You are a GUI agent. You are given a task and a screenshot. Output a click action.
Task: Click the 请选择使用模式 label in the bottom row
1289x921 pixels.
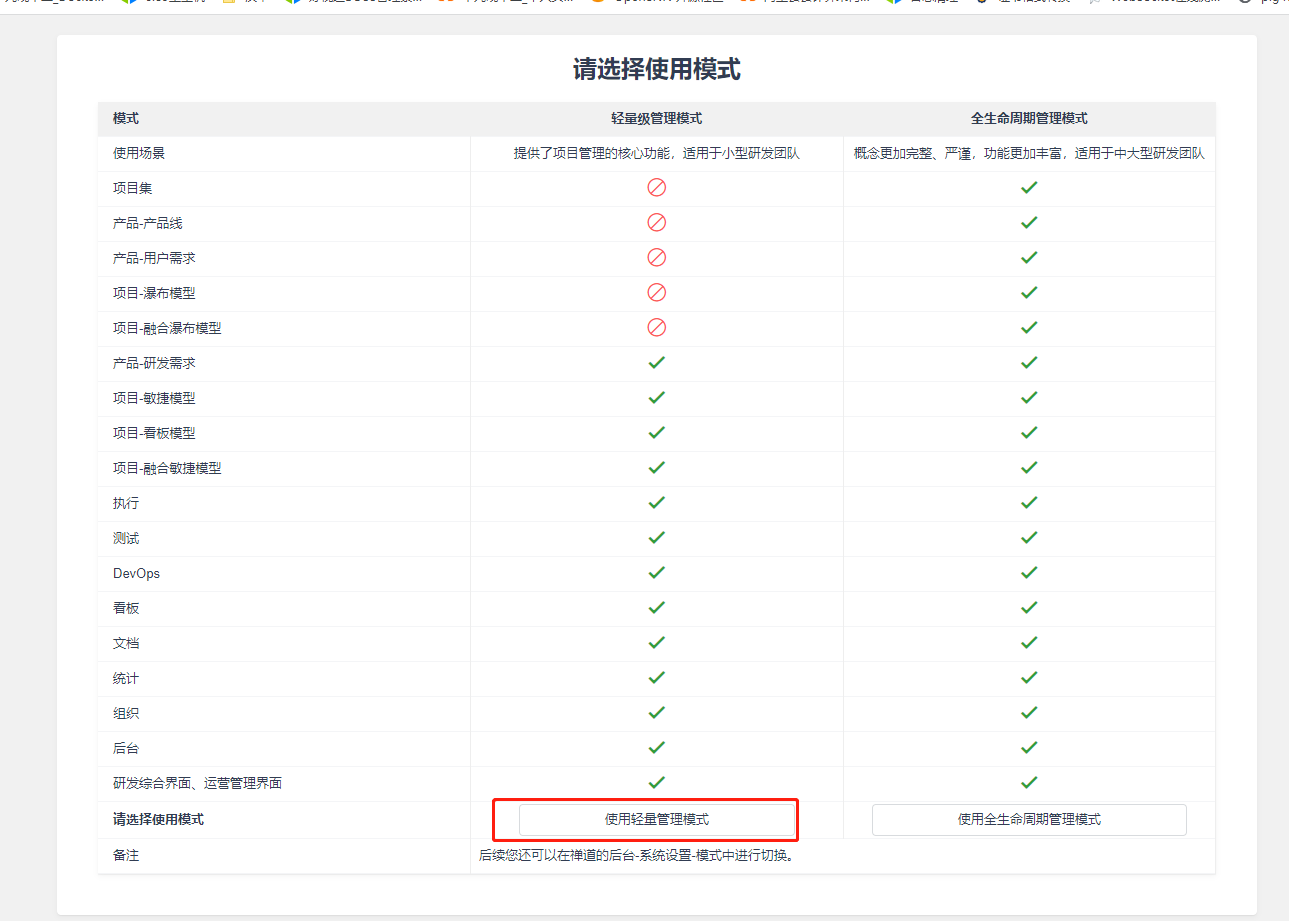point(158,819)
